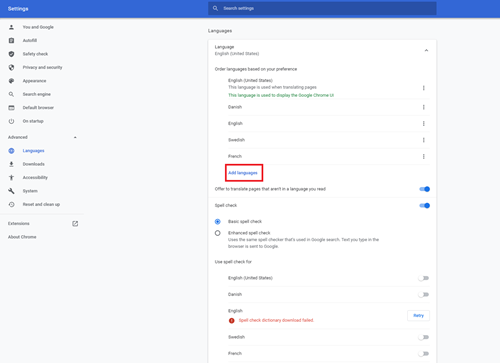Open About Chrome page
The width and height of the screenshot is (500, 363).
click(22, 237)
